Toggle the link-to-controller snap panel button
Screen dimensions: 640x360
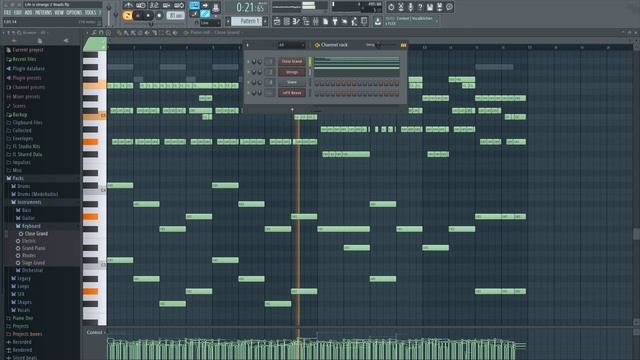click(x=205, y=14)
